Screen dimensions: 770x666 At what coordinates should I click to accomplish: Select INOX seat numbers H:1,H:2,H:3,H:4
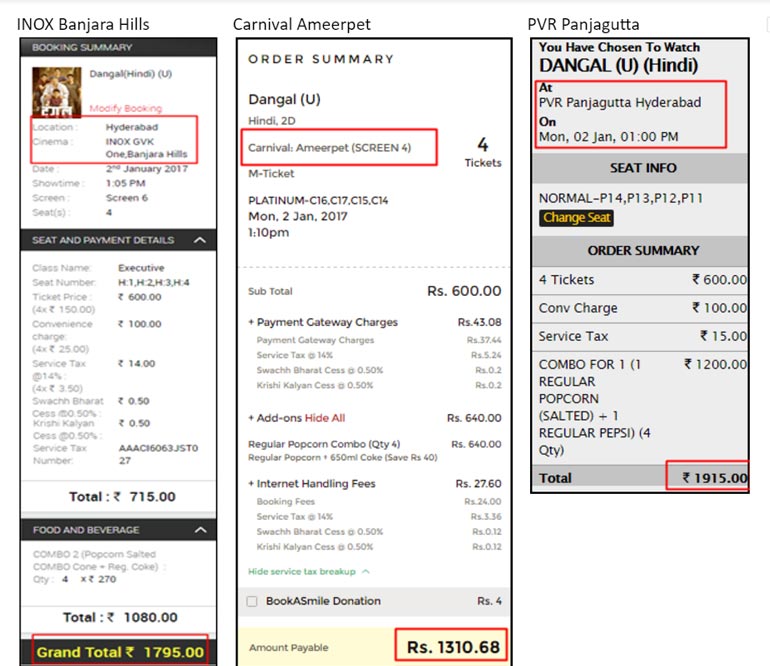(x=154, y=282)
